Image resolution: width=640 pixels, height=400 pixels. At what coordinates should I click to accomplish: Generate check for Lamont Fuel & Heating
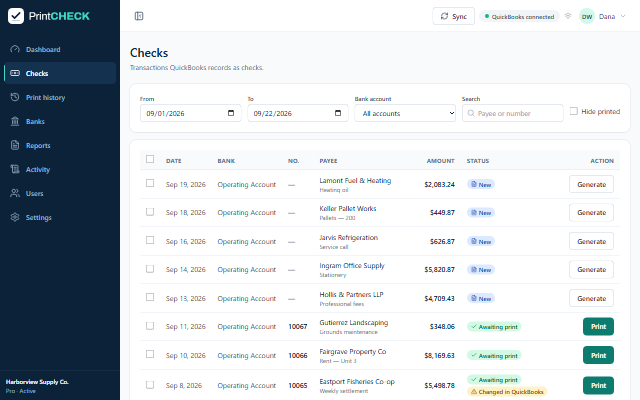click(x=591, y=184)
